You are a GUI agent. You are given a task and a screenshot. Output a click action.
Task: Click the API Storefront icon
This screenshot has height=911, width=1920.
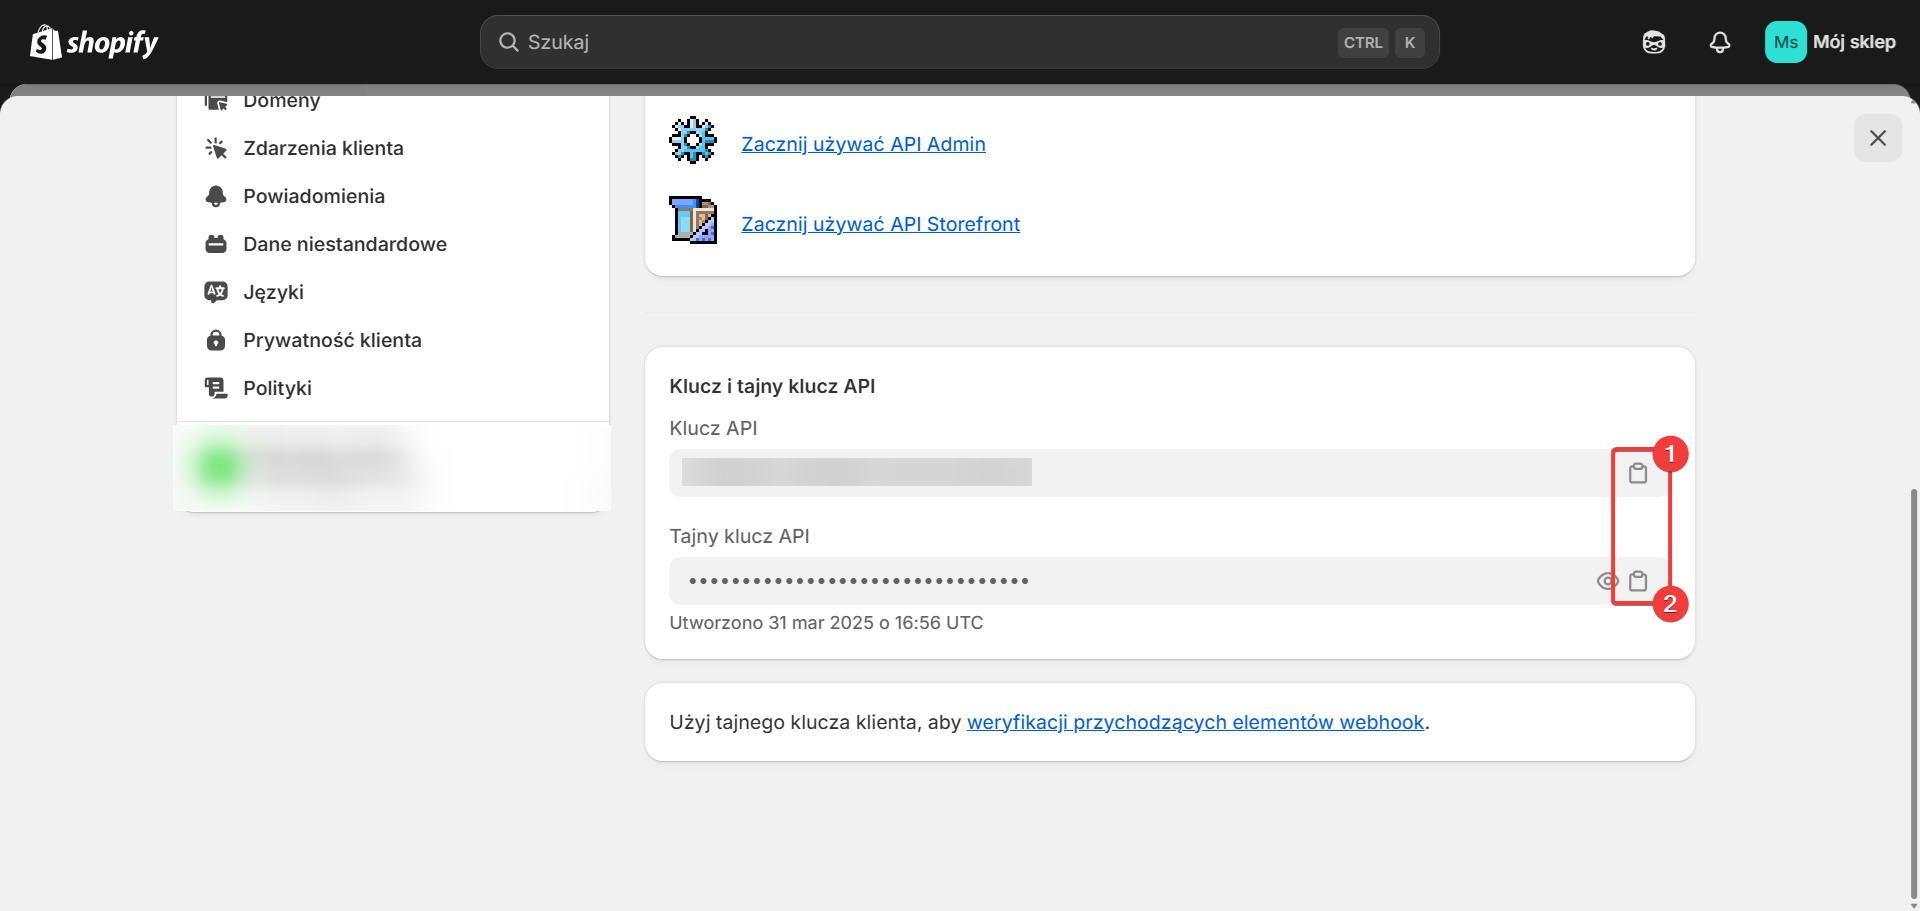[692, 220]
